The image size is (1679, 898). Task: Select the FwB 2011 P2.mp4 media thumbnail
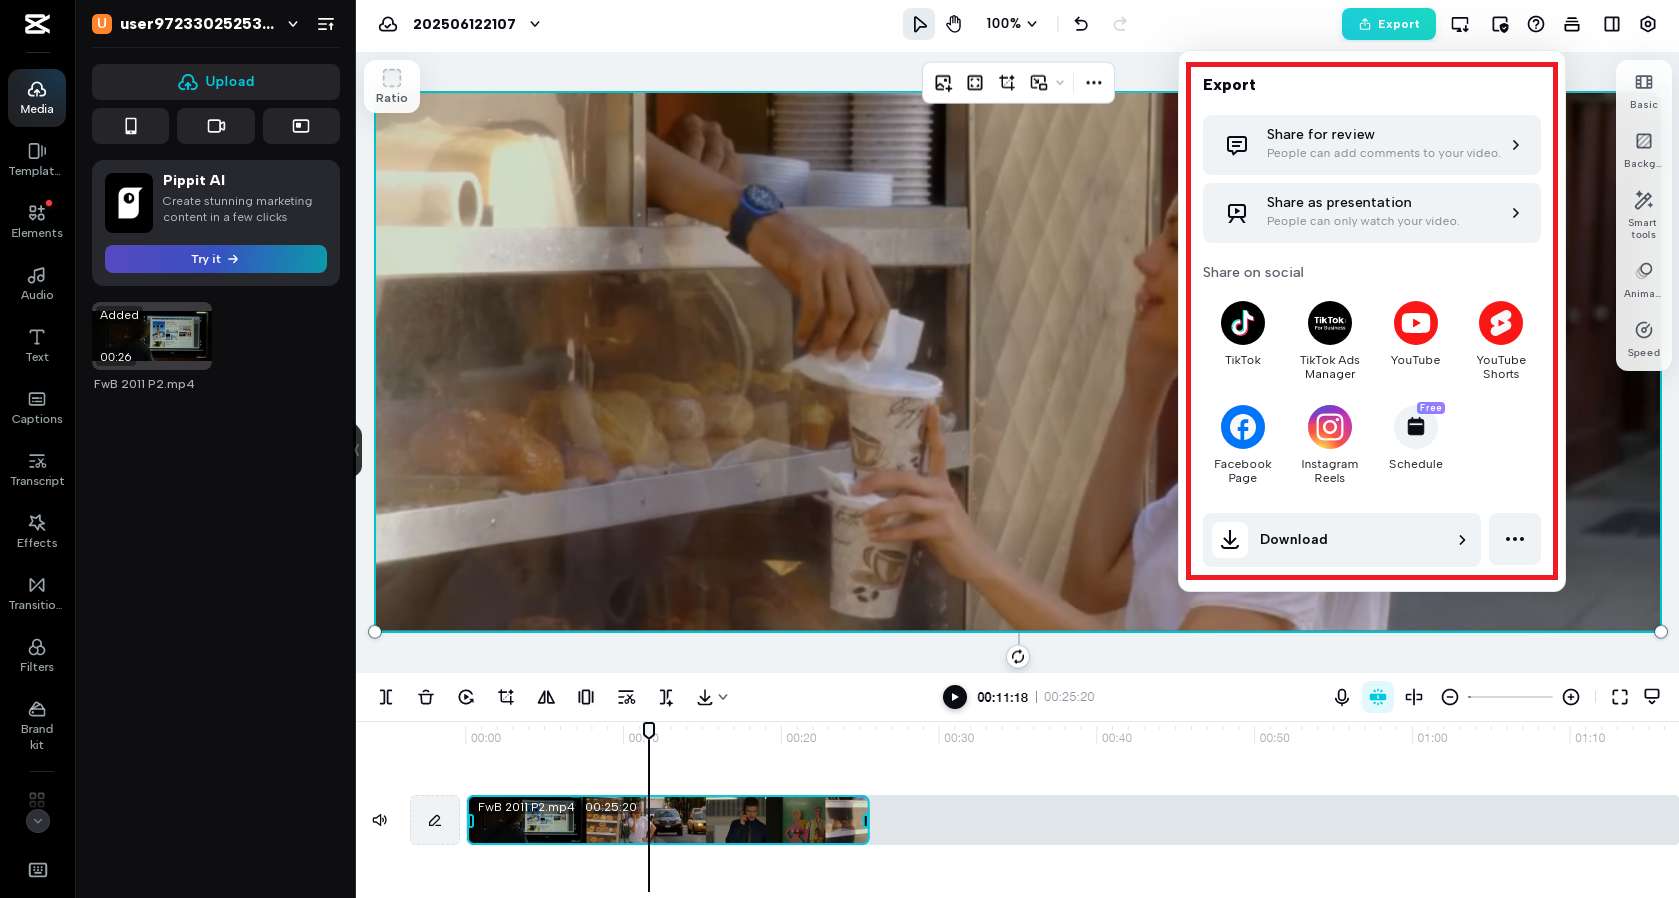coord(152,336)
